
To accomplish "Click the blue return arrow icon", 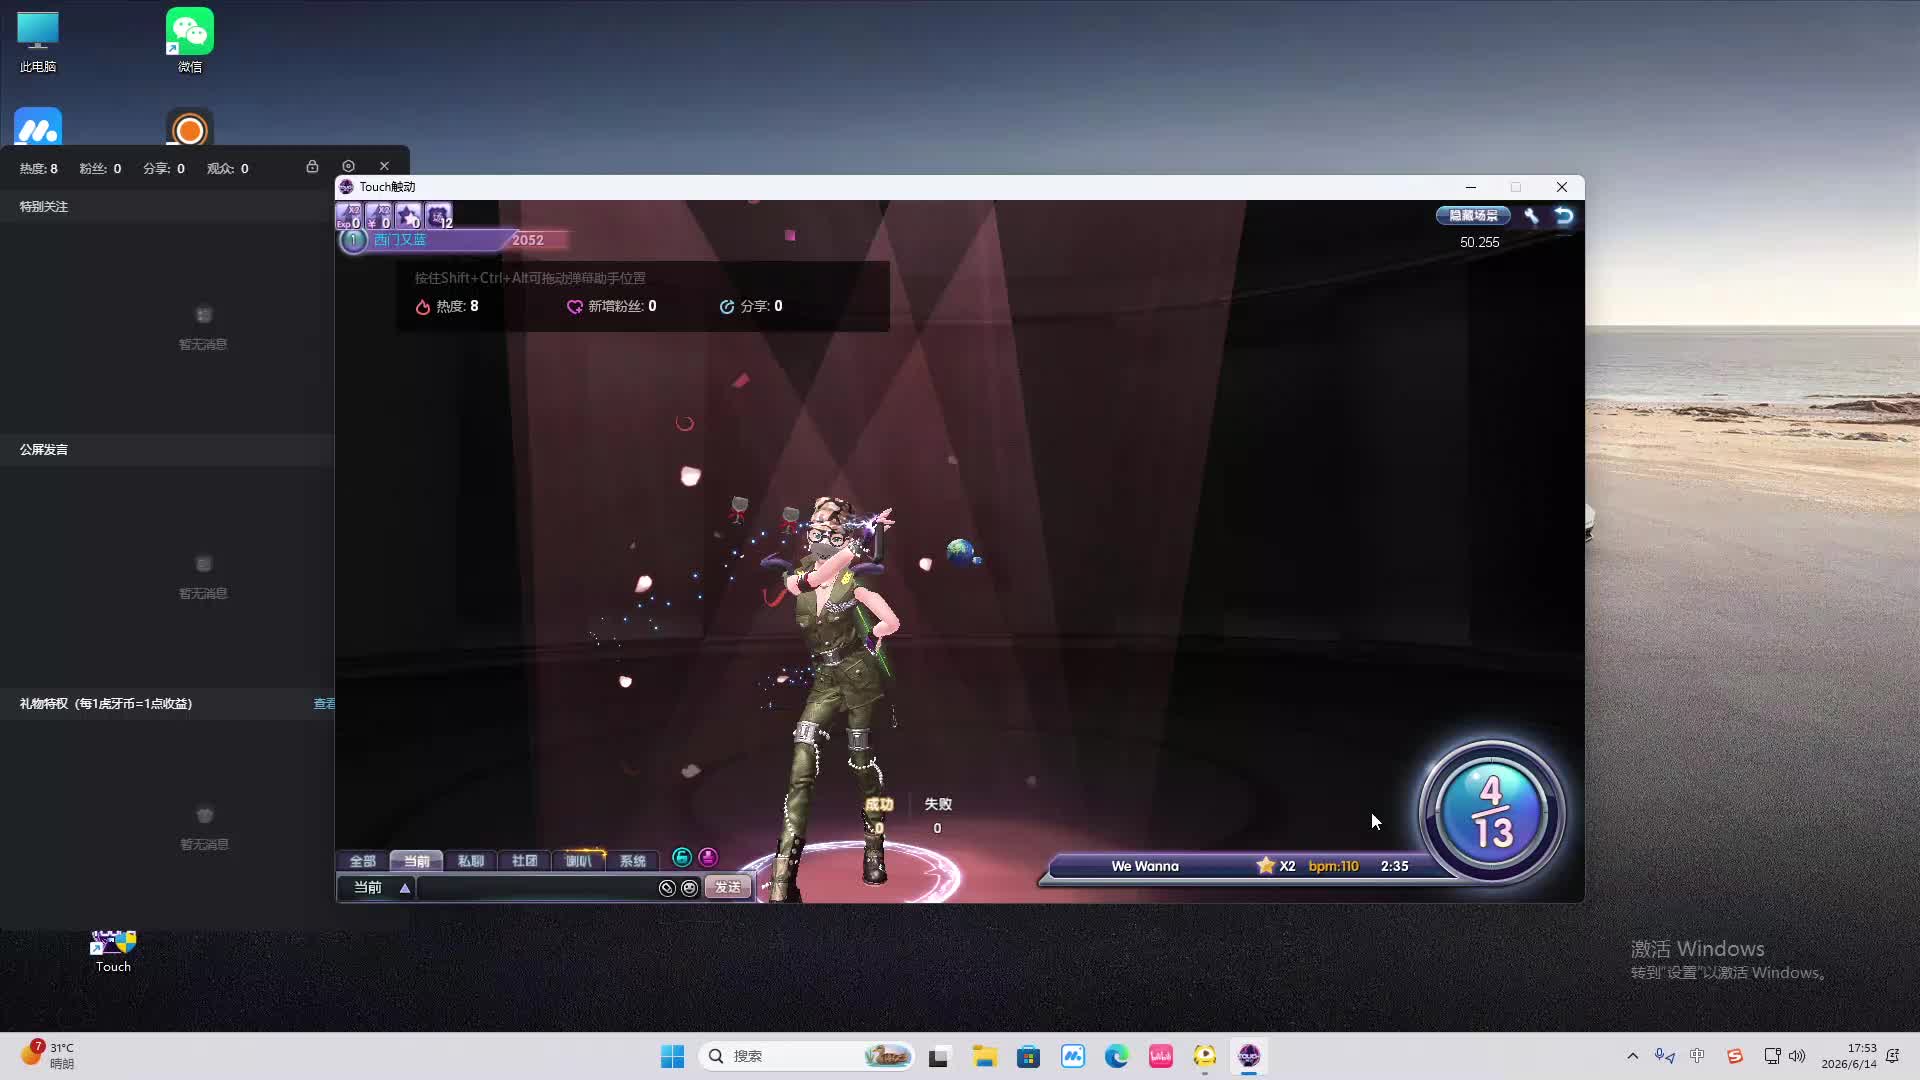I will [x=1563, y=215].
